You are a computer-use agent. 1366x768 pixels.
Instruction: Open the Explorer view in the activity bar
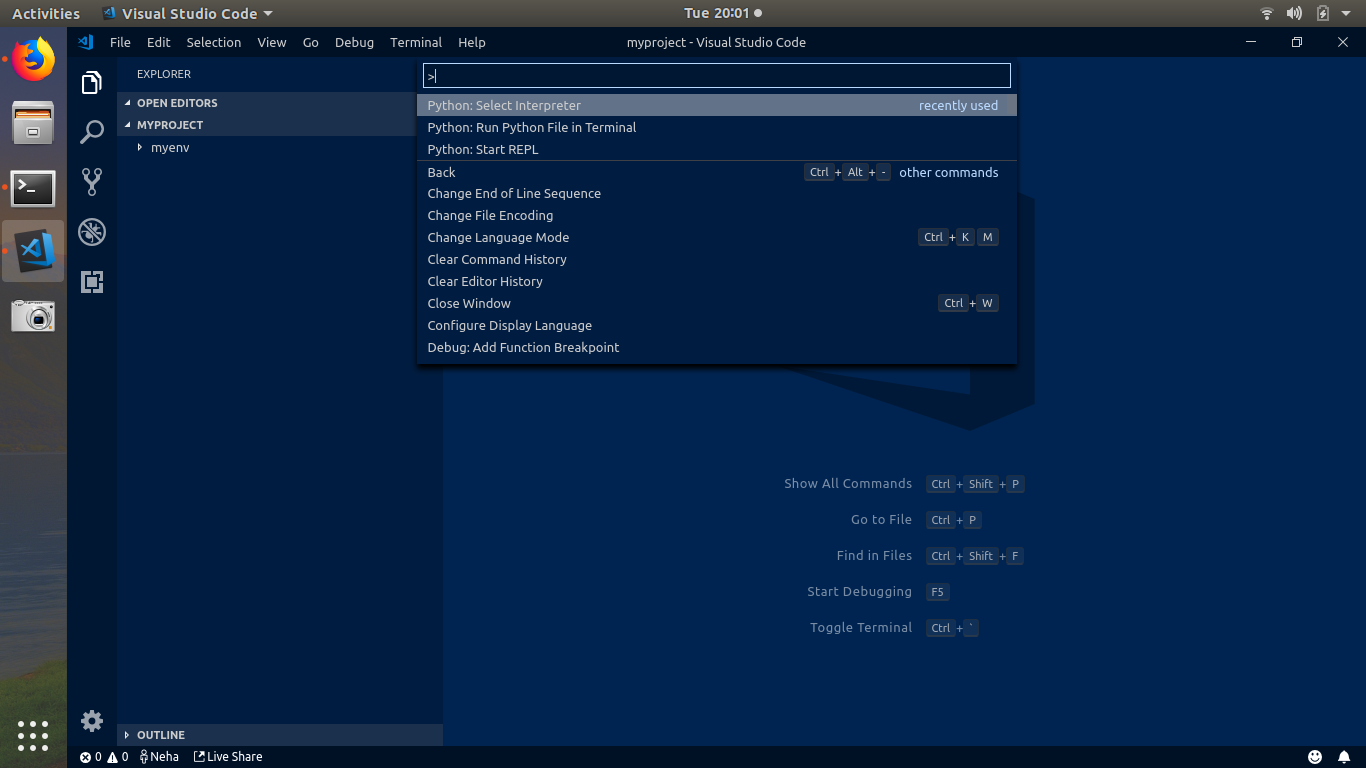point(92,82)
